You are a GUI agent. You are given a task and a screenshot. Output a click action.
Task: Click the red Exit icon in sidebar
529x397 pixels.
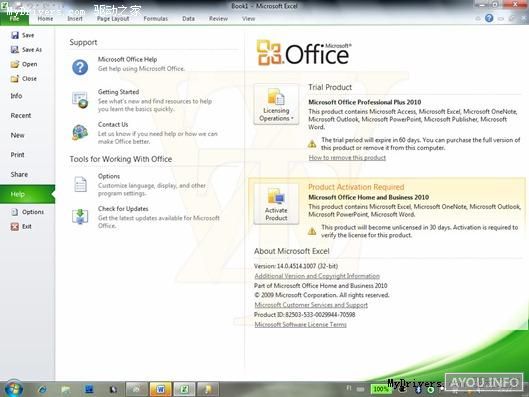[15, 227]
